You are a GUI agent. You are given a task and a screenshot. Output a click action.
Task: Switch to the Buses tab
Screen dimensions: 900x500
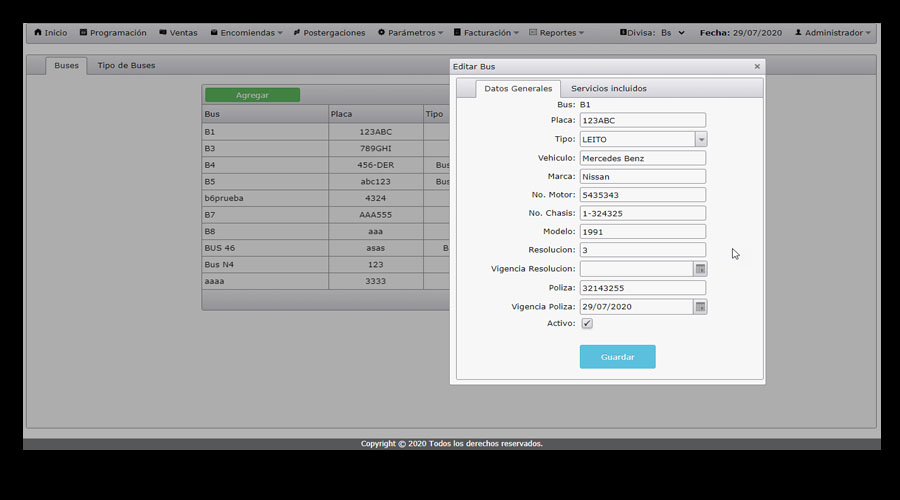pos(67,65)
